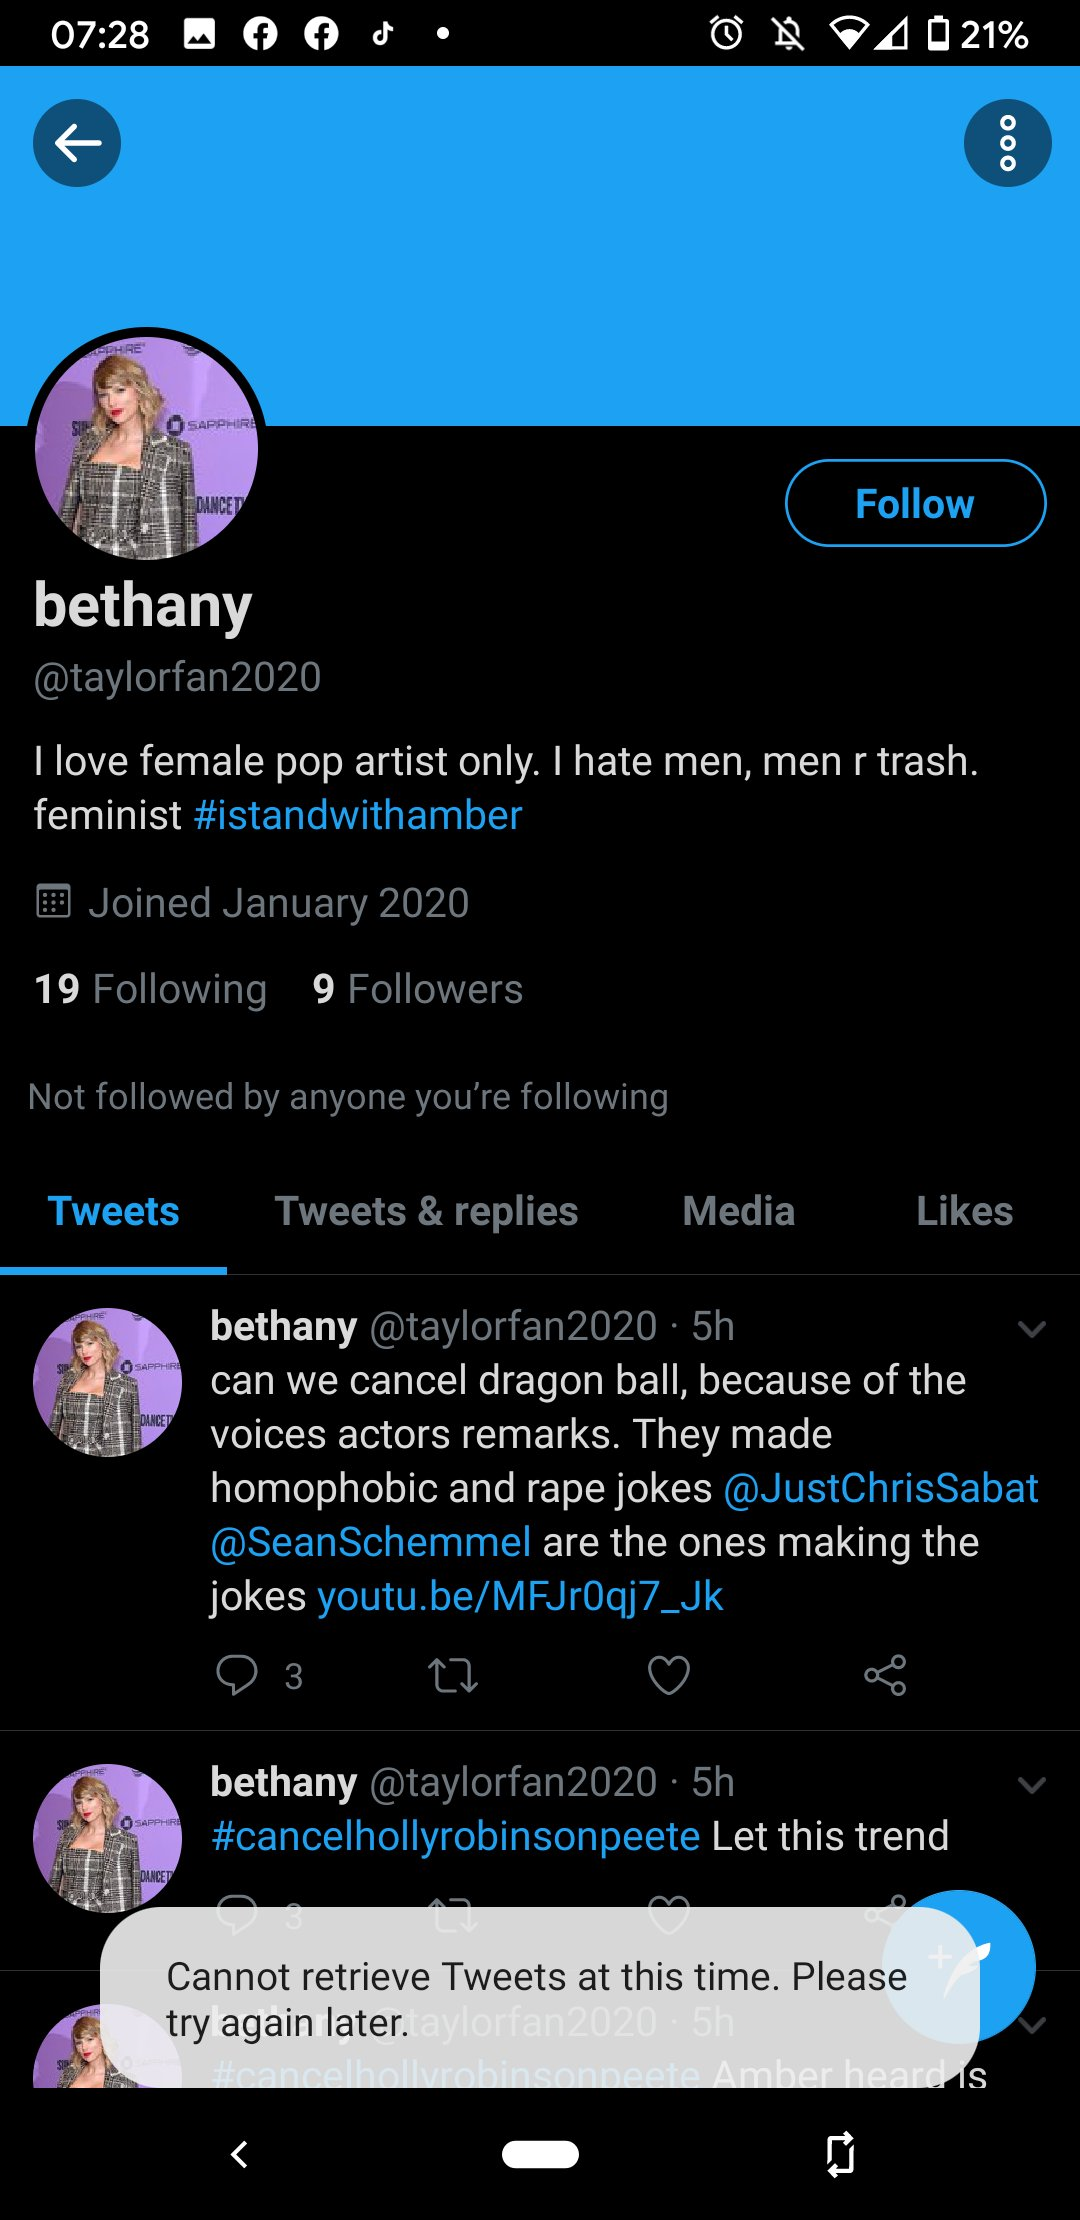Image resolution: width=1080 pixels, height=2220 pixels.
Task: Tap the screen rotation icon
Action: coord(841,2154)
